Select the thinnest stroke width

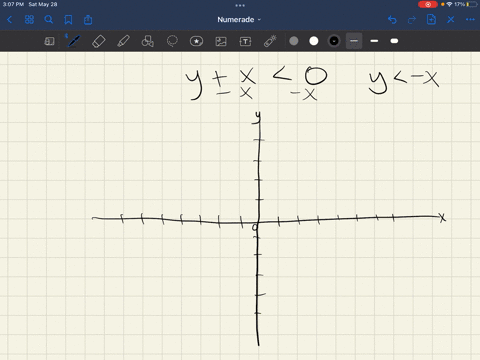(354, 41)
